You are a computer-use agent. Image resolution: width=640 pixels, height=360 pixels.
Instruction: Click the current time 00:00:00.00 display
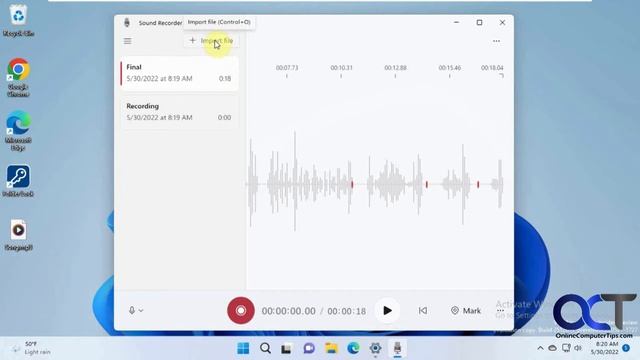coord(288,311)
